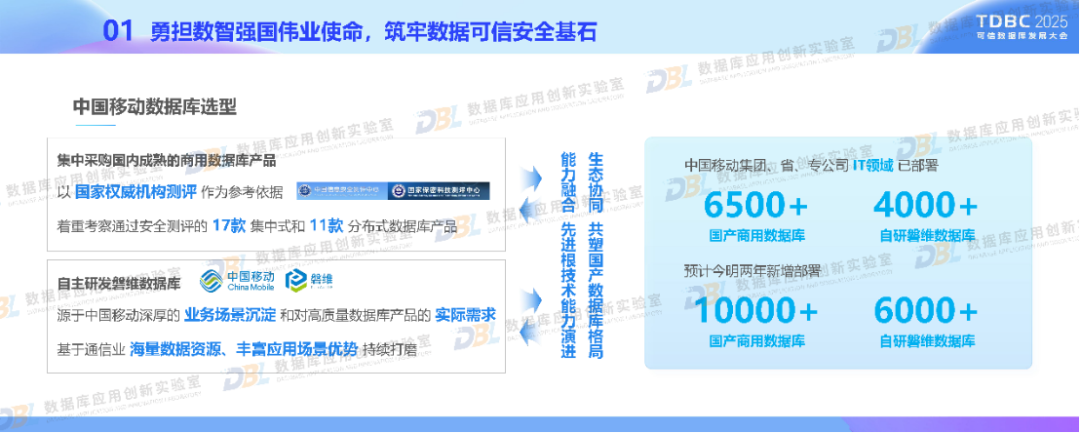Click the national evaluation centers logo banner
Screen dimensions: 1080x433
[393, 191]
